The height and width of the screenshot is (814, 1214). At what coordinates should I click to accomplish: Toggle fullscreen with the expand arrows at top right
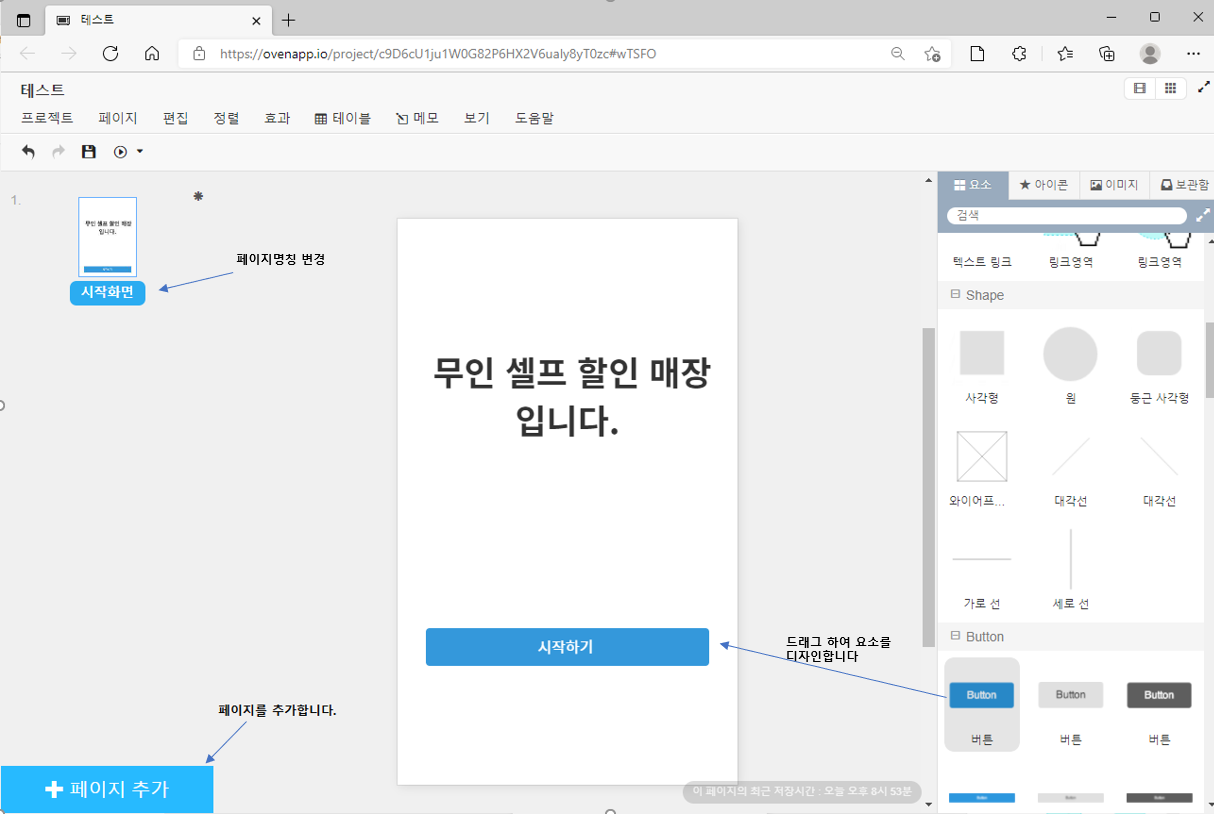tap(1204, 88)
